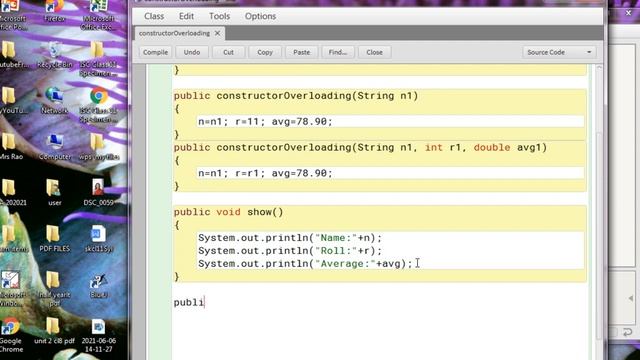Image resolution: width=640 pixels, height=360 pixels.
Task: Open the Computer desktop icon
Action: click(55, 147)
